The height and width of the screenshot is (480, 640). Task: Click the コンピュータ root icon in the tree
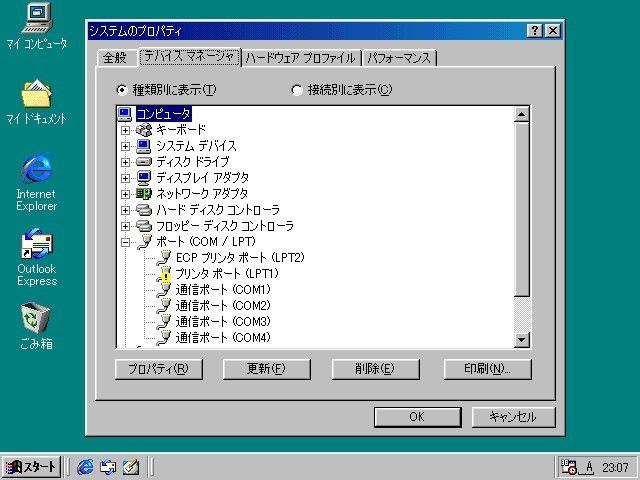[124, 114]
